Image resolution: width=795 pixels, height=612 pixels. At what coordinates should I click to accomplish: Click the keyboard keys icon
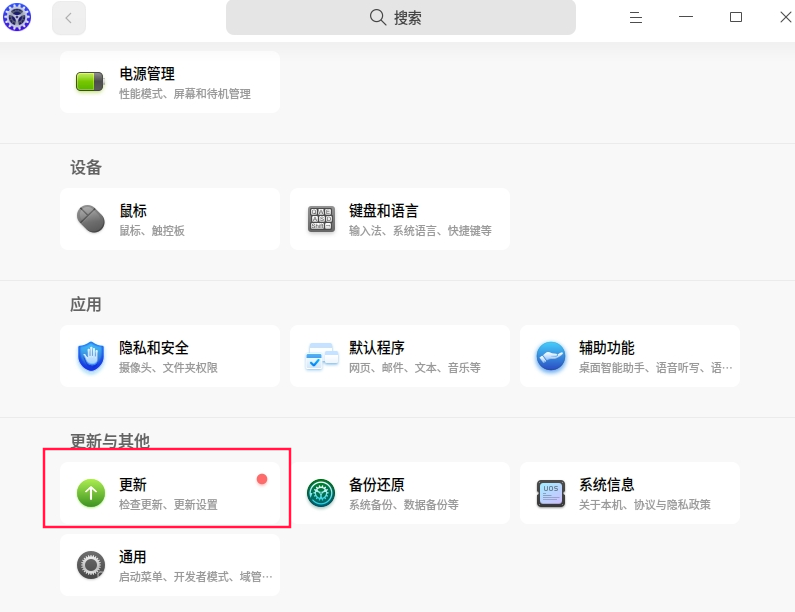point(321,219)
